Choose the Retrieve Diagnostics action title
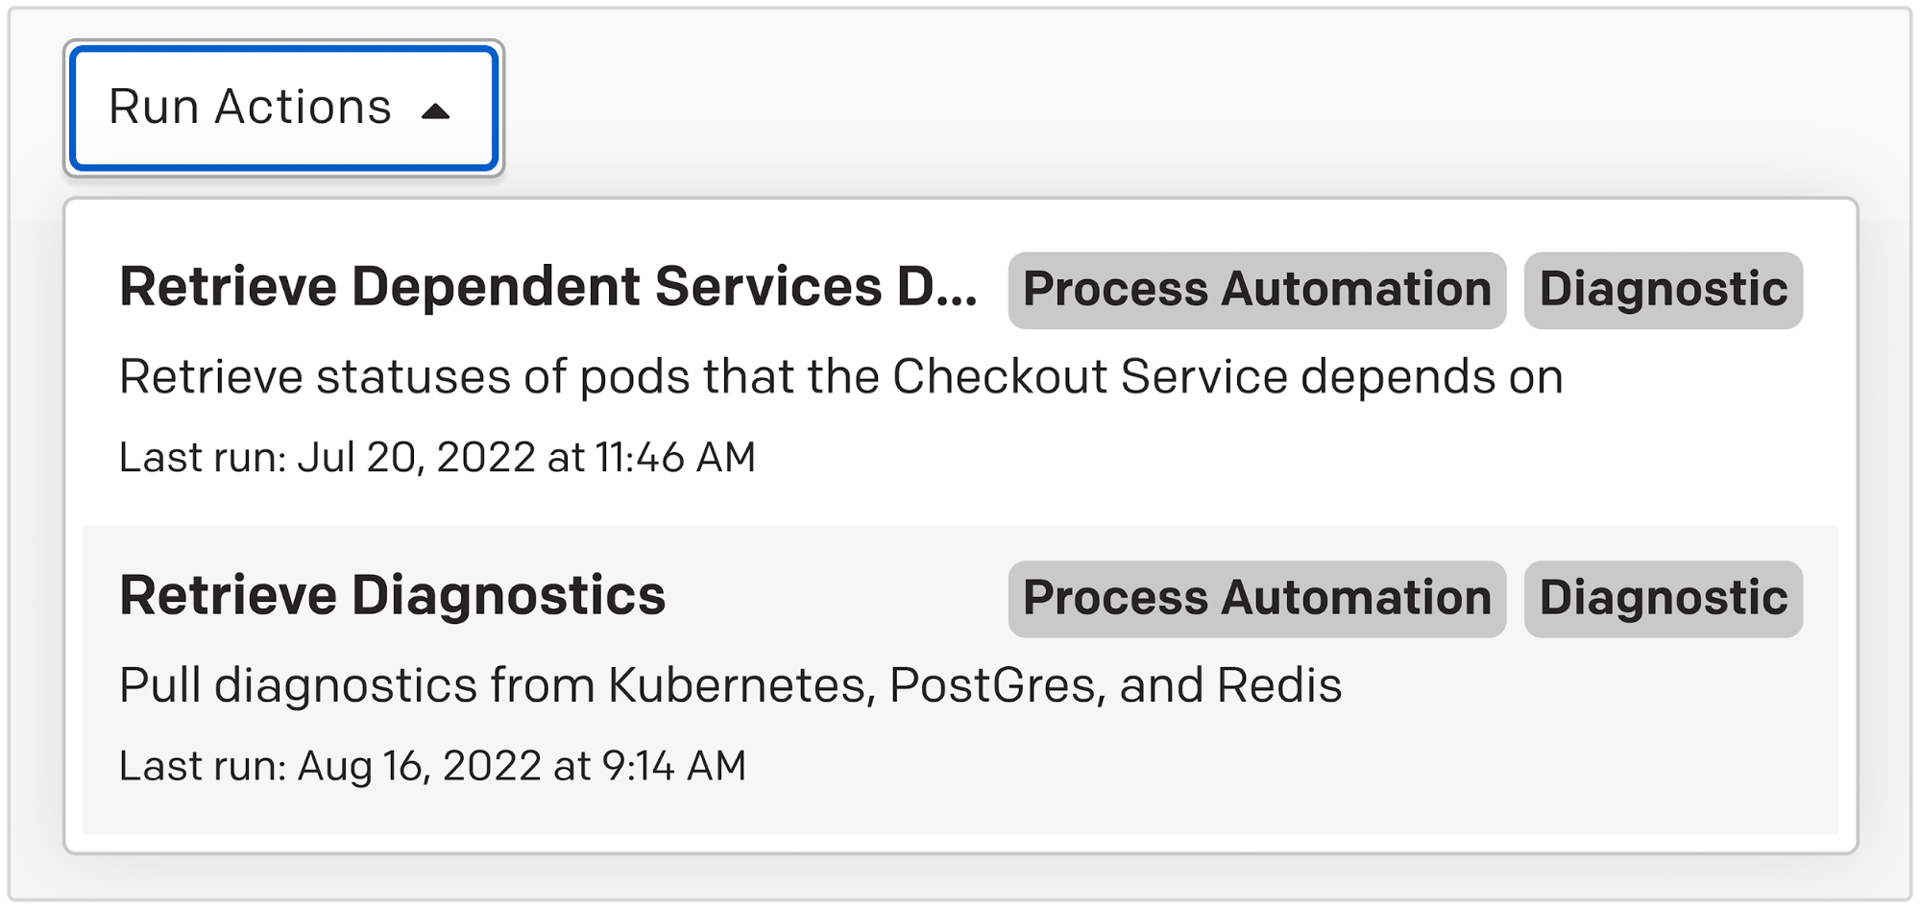 point(392,596)
